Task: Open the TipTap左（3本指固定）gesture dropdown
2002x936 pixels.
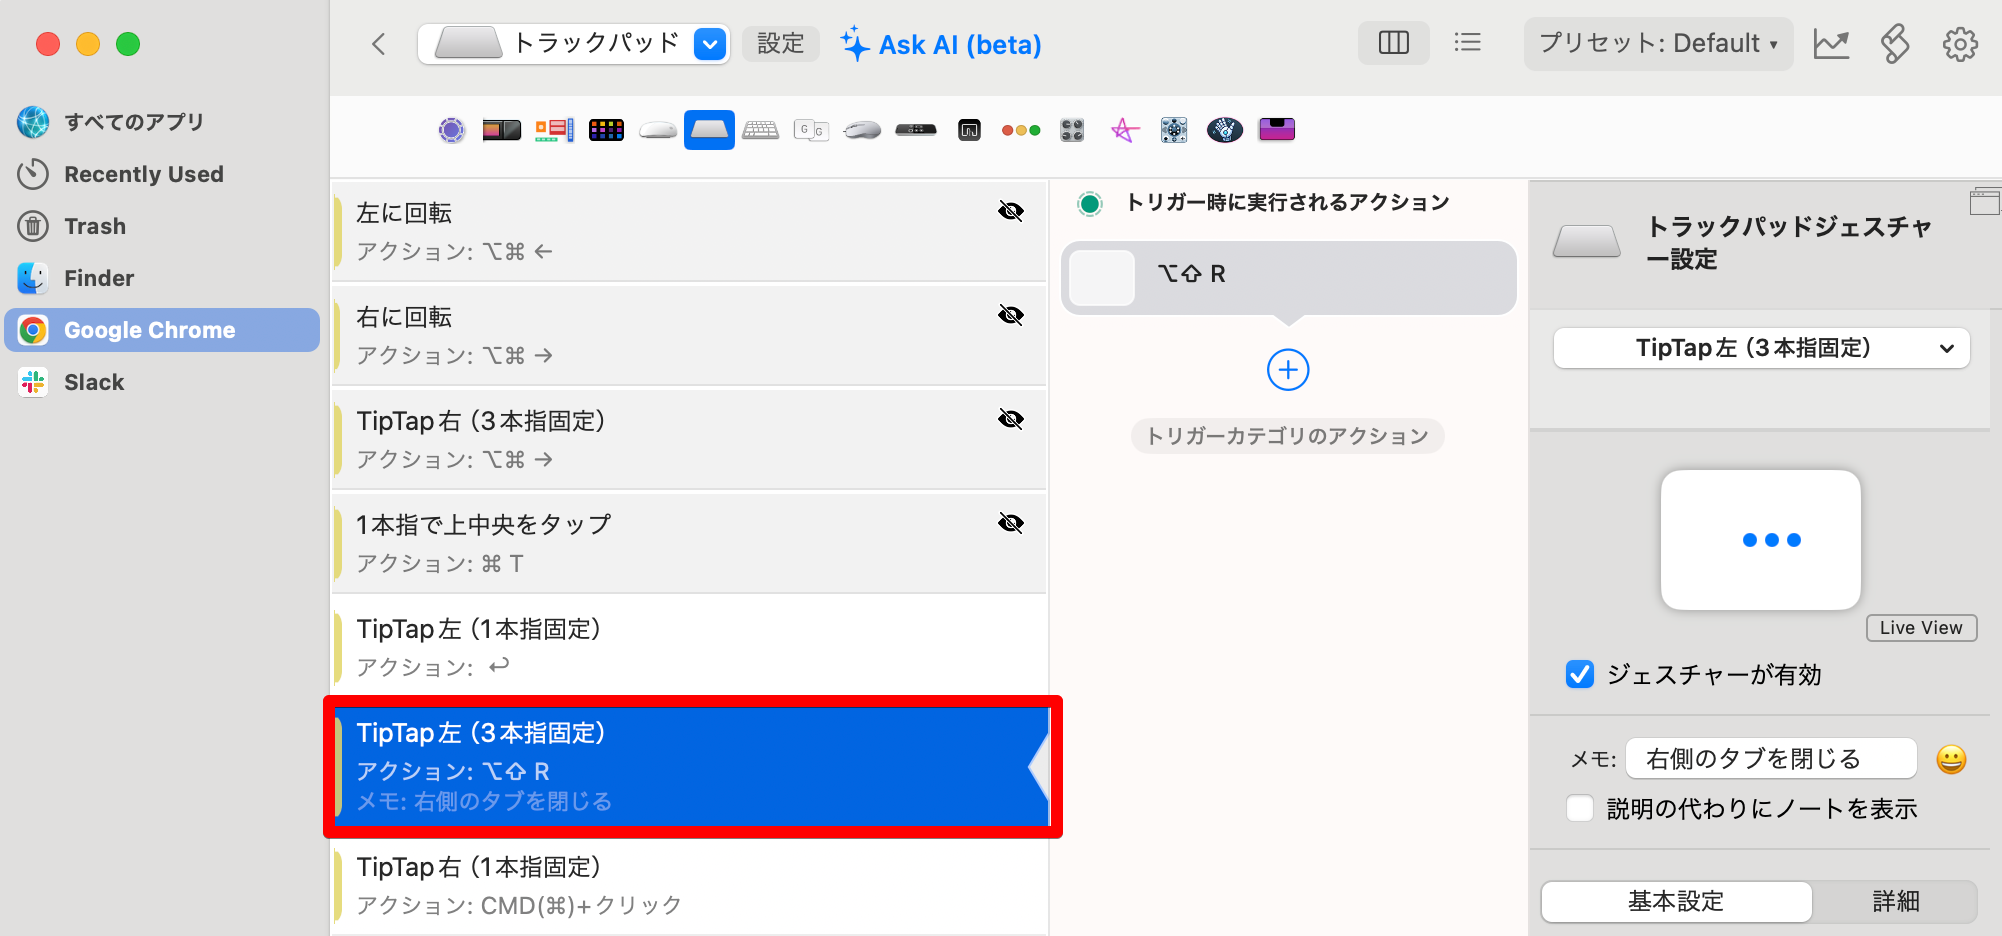Action: click(1761, 347)
